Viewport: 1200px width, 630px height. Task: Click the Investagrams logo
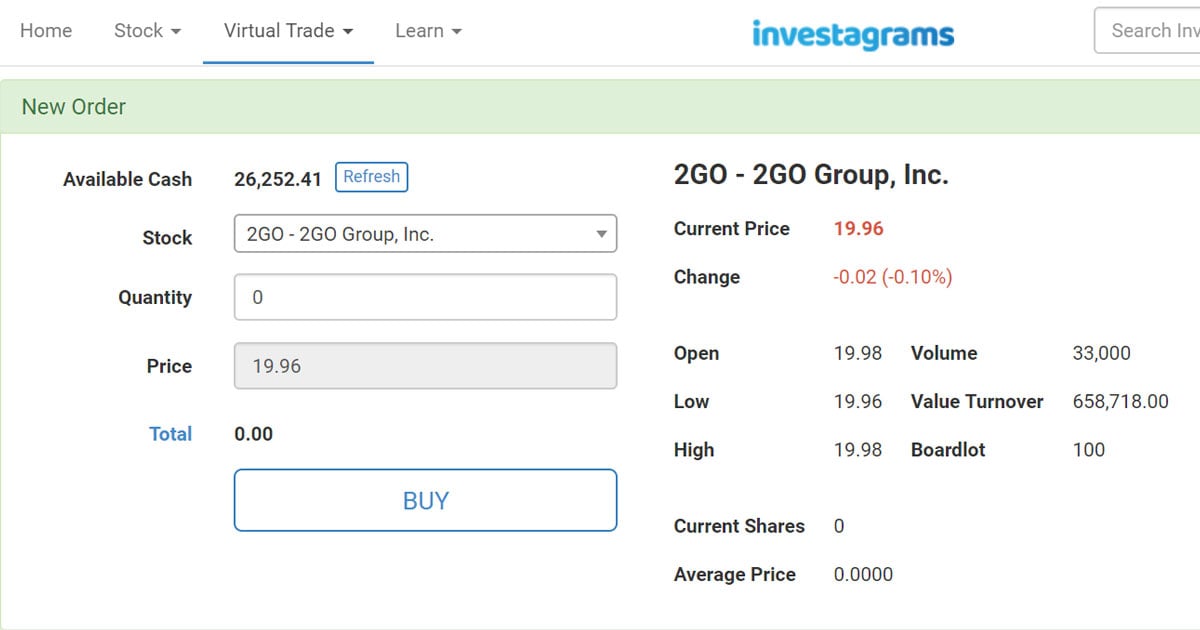853,34
